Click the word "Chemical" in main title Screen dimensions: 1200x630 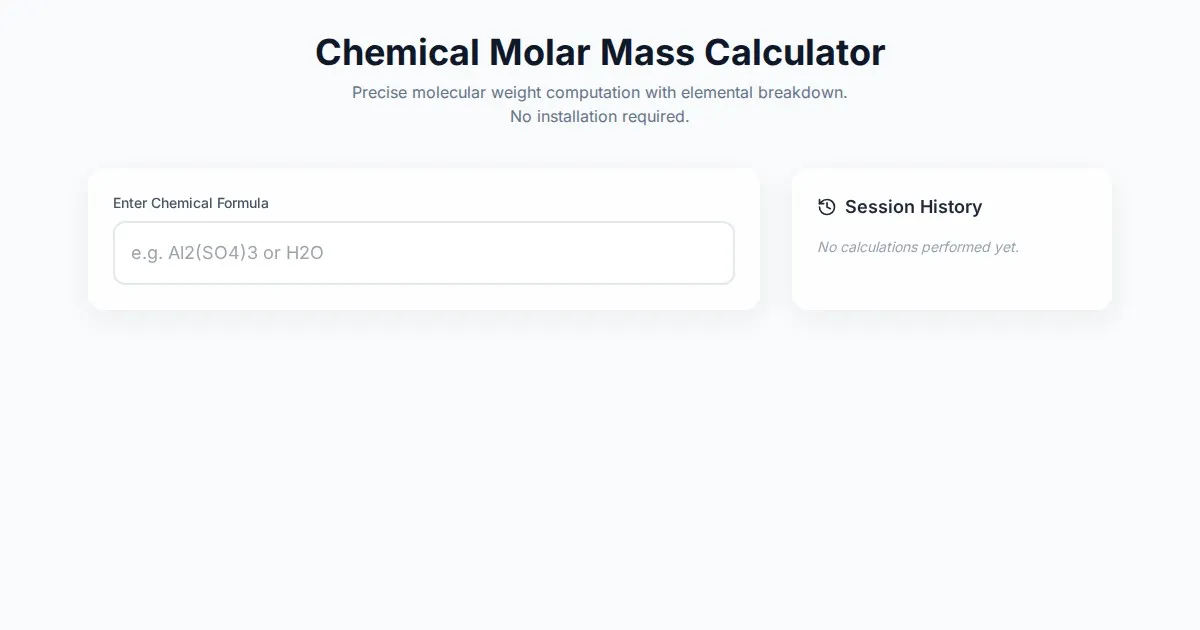396,52
